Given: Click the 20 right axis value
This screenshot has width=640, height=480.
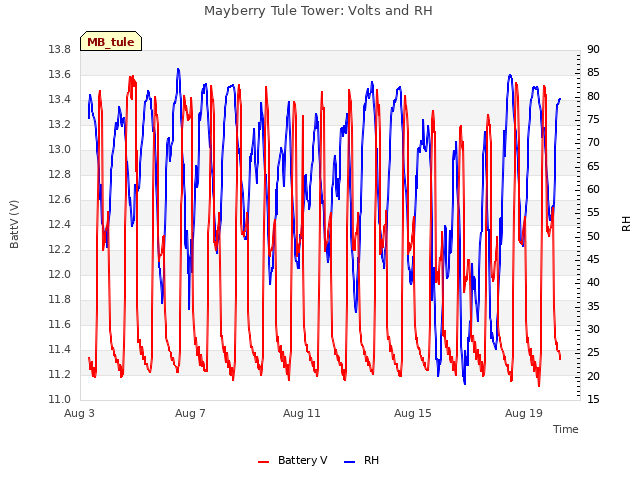Looking at the screenshot, I should tap(593, 376).
